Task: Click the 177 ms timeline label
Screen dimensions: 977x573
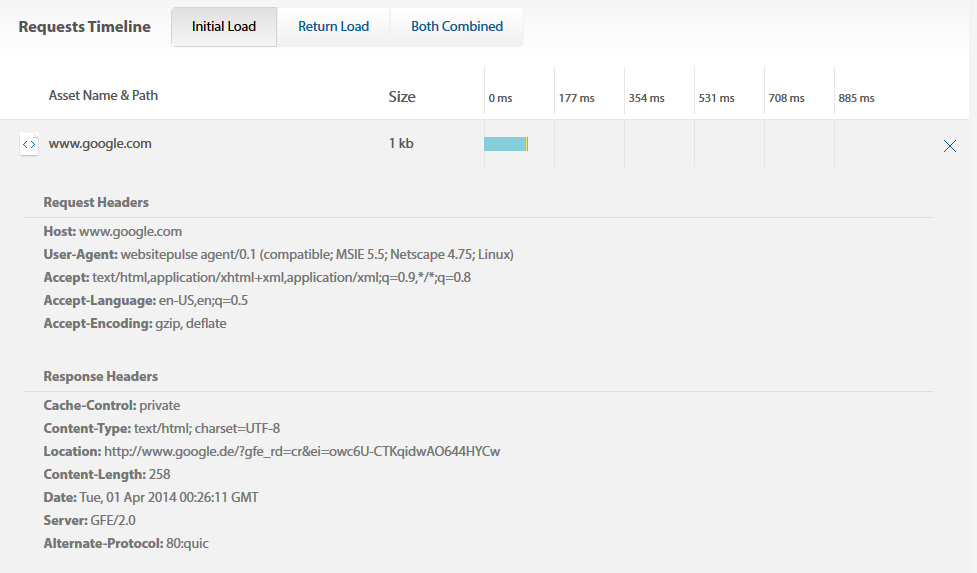Action: tap(576, 98)
